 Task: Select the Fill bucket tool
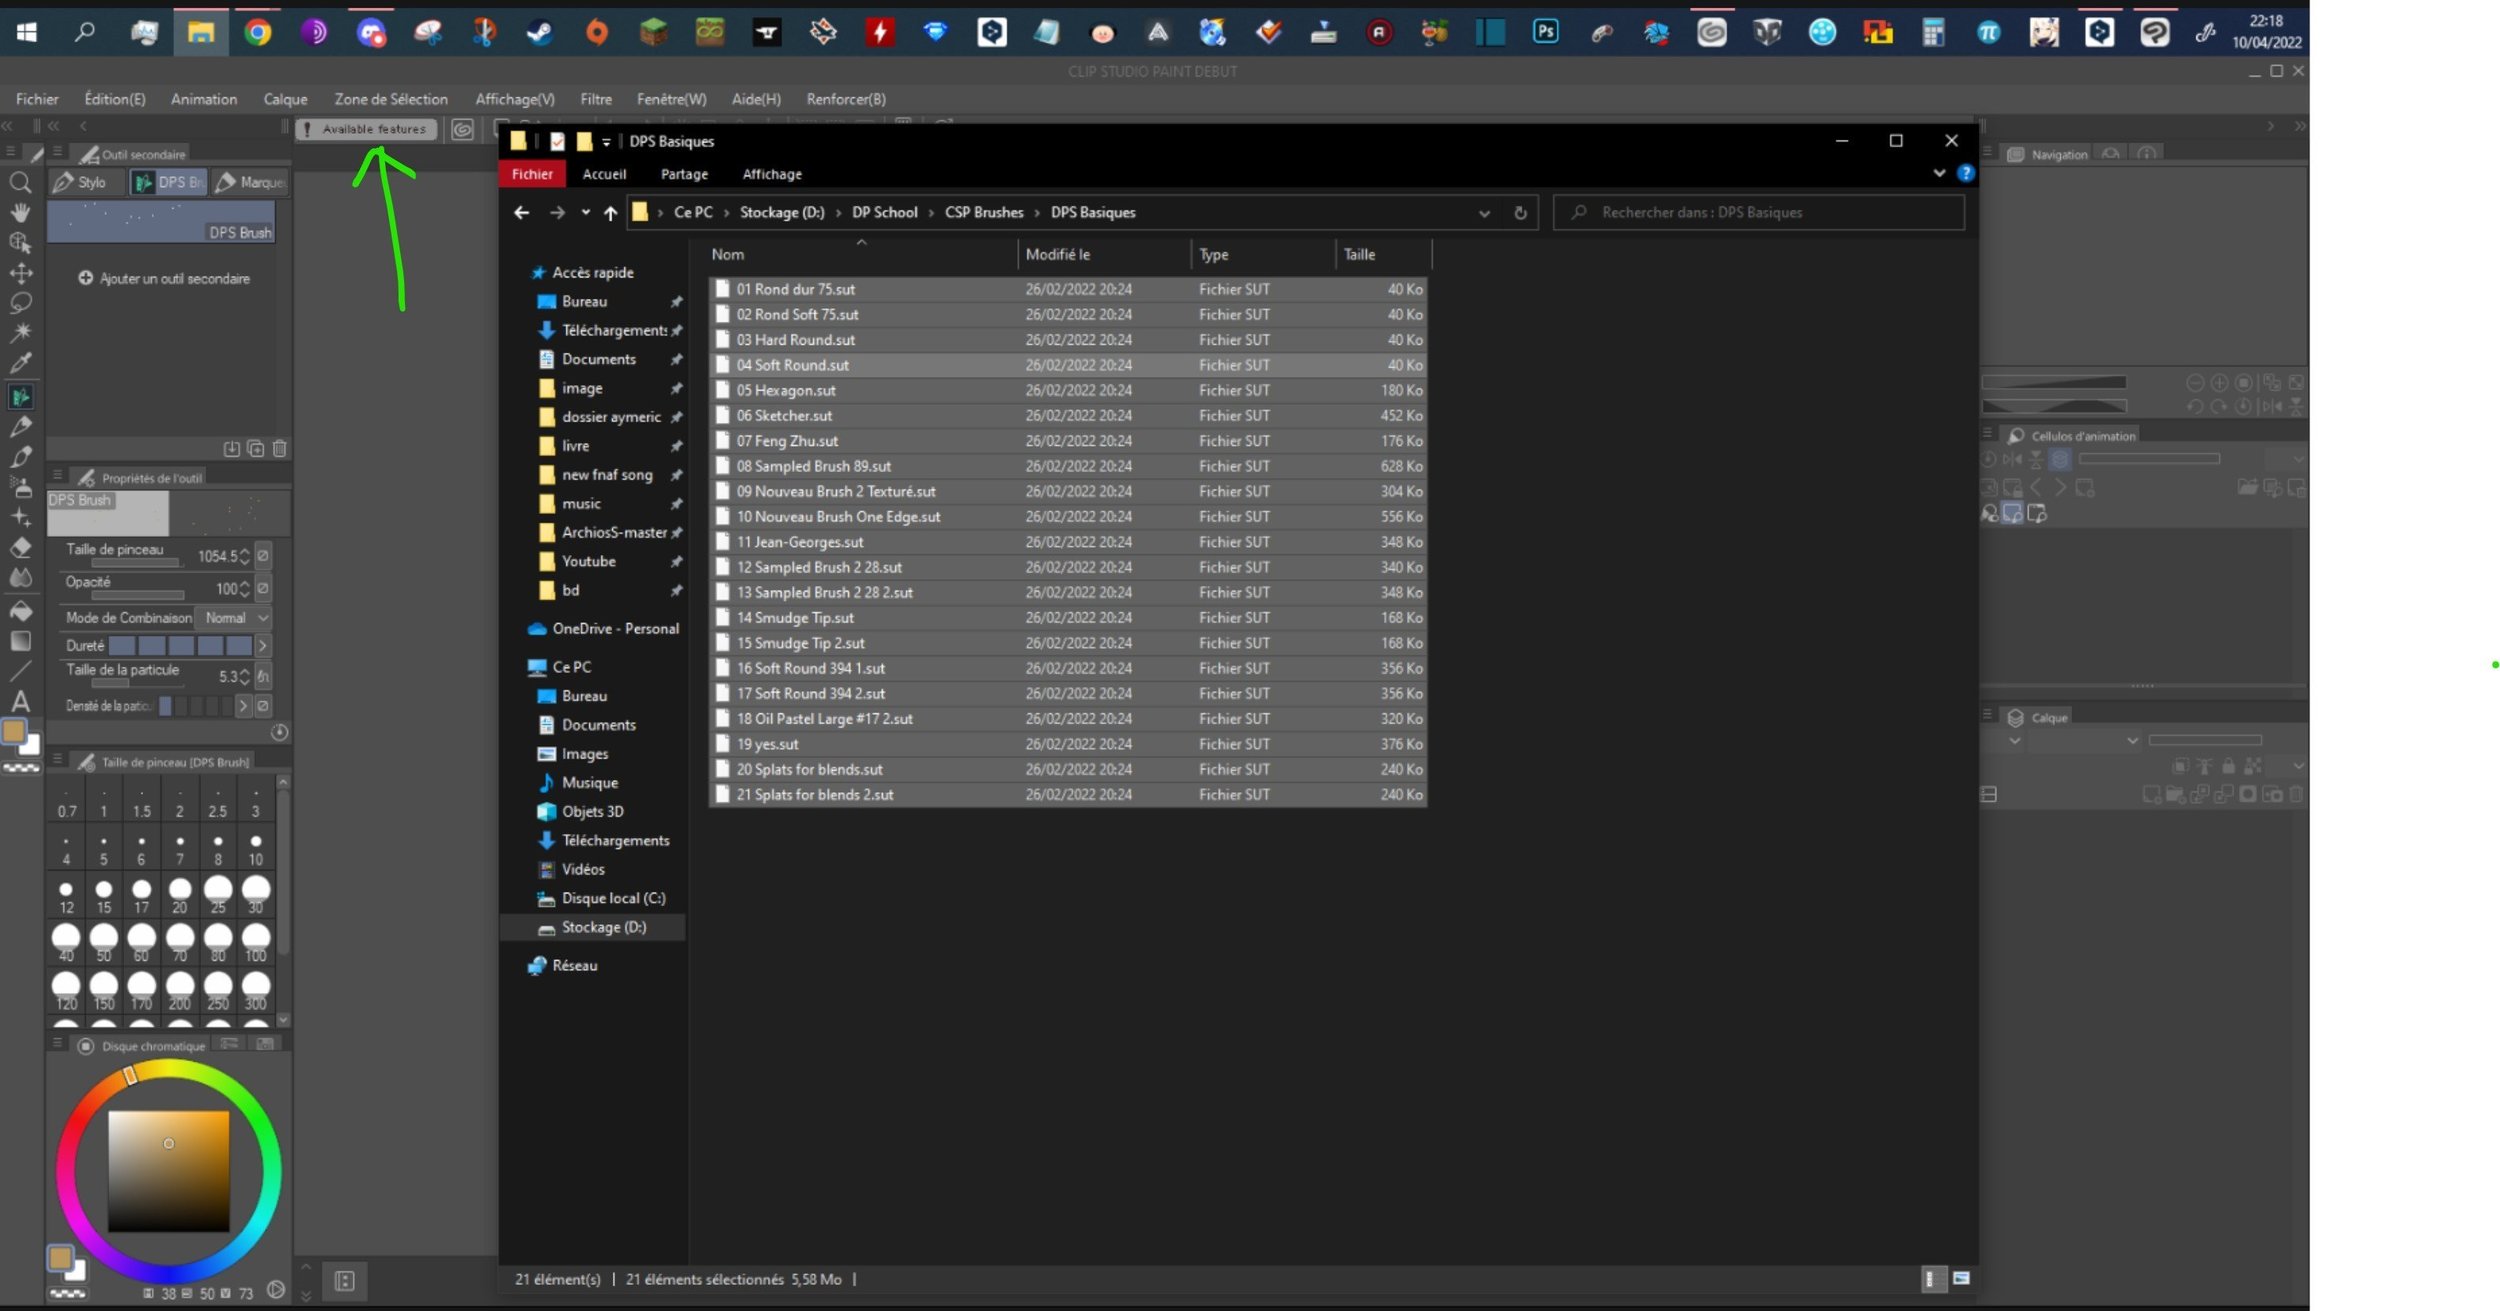pyautogui.click(x=20, y=611)
